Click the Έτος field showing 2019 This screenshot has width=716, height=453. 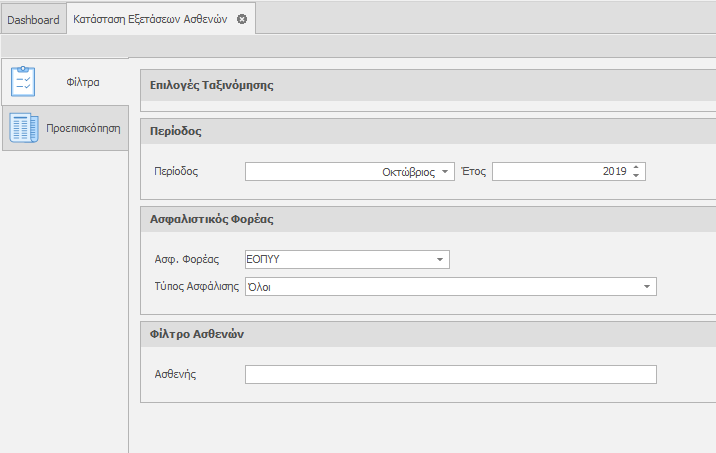click(560, 172)
